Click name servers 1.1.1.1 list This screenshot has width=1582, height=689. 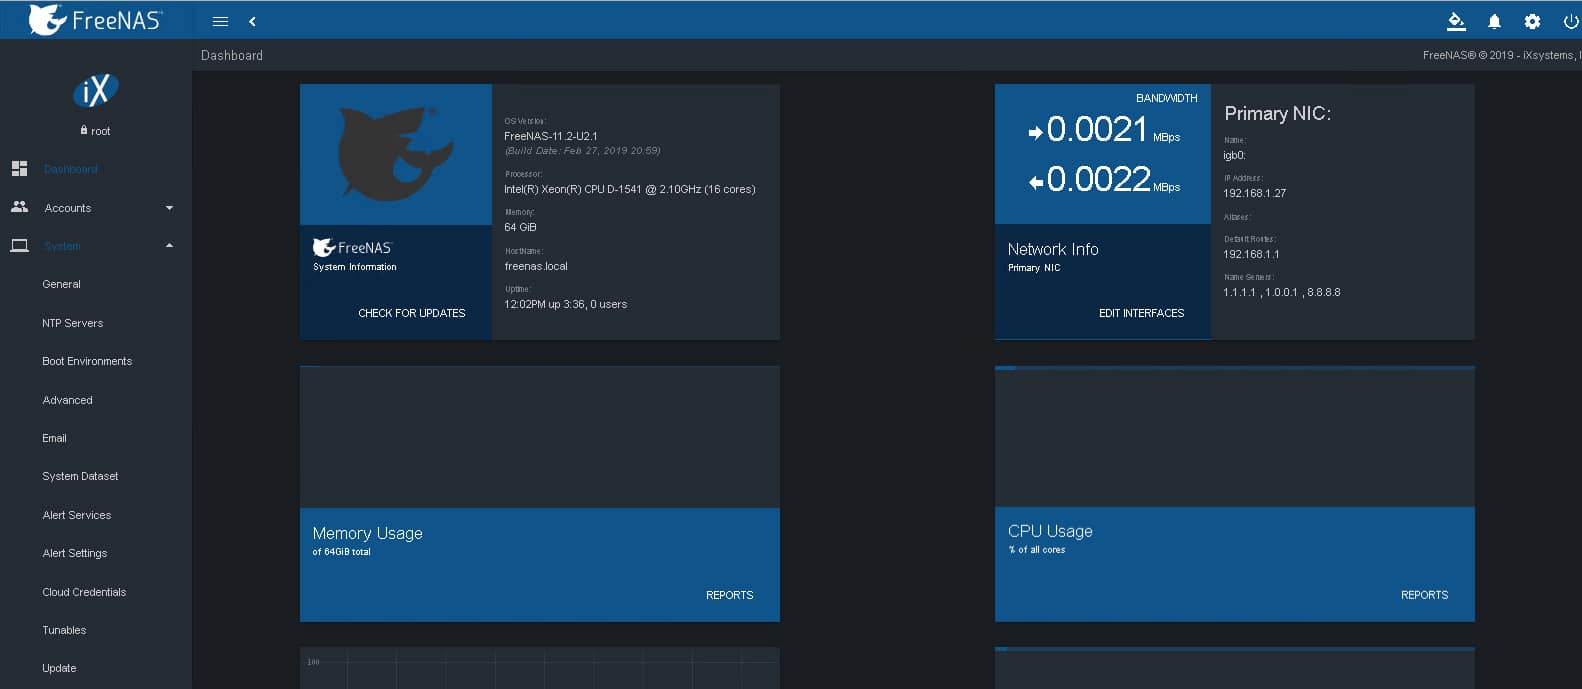pyautogui.click(x=1282, y=292)
